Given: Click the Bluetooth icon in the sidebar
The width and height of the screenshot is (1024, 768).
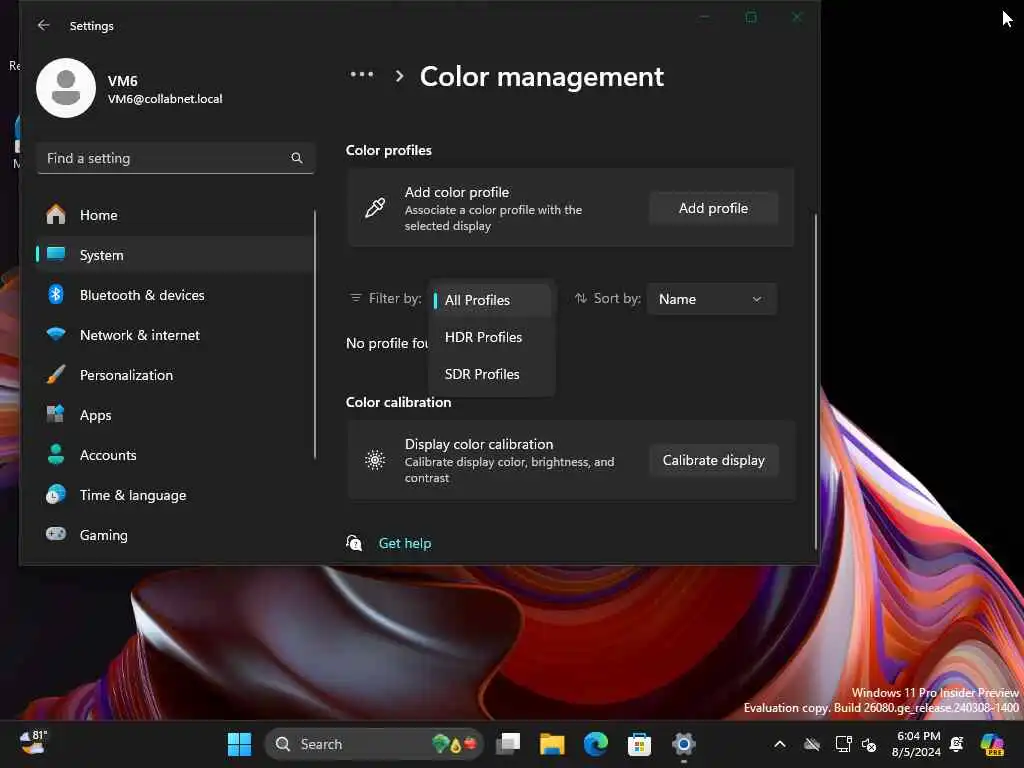Looking at the screenshot, I should [x=56, y=295].
